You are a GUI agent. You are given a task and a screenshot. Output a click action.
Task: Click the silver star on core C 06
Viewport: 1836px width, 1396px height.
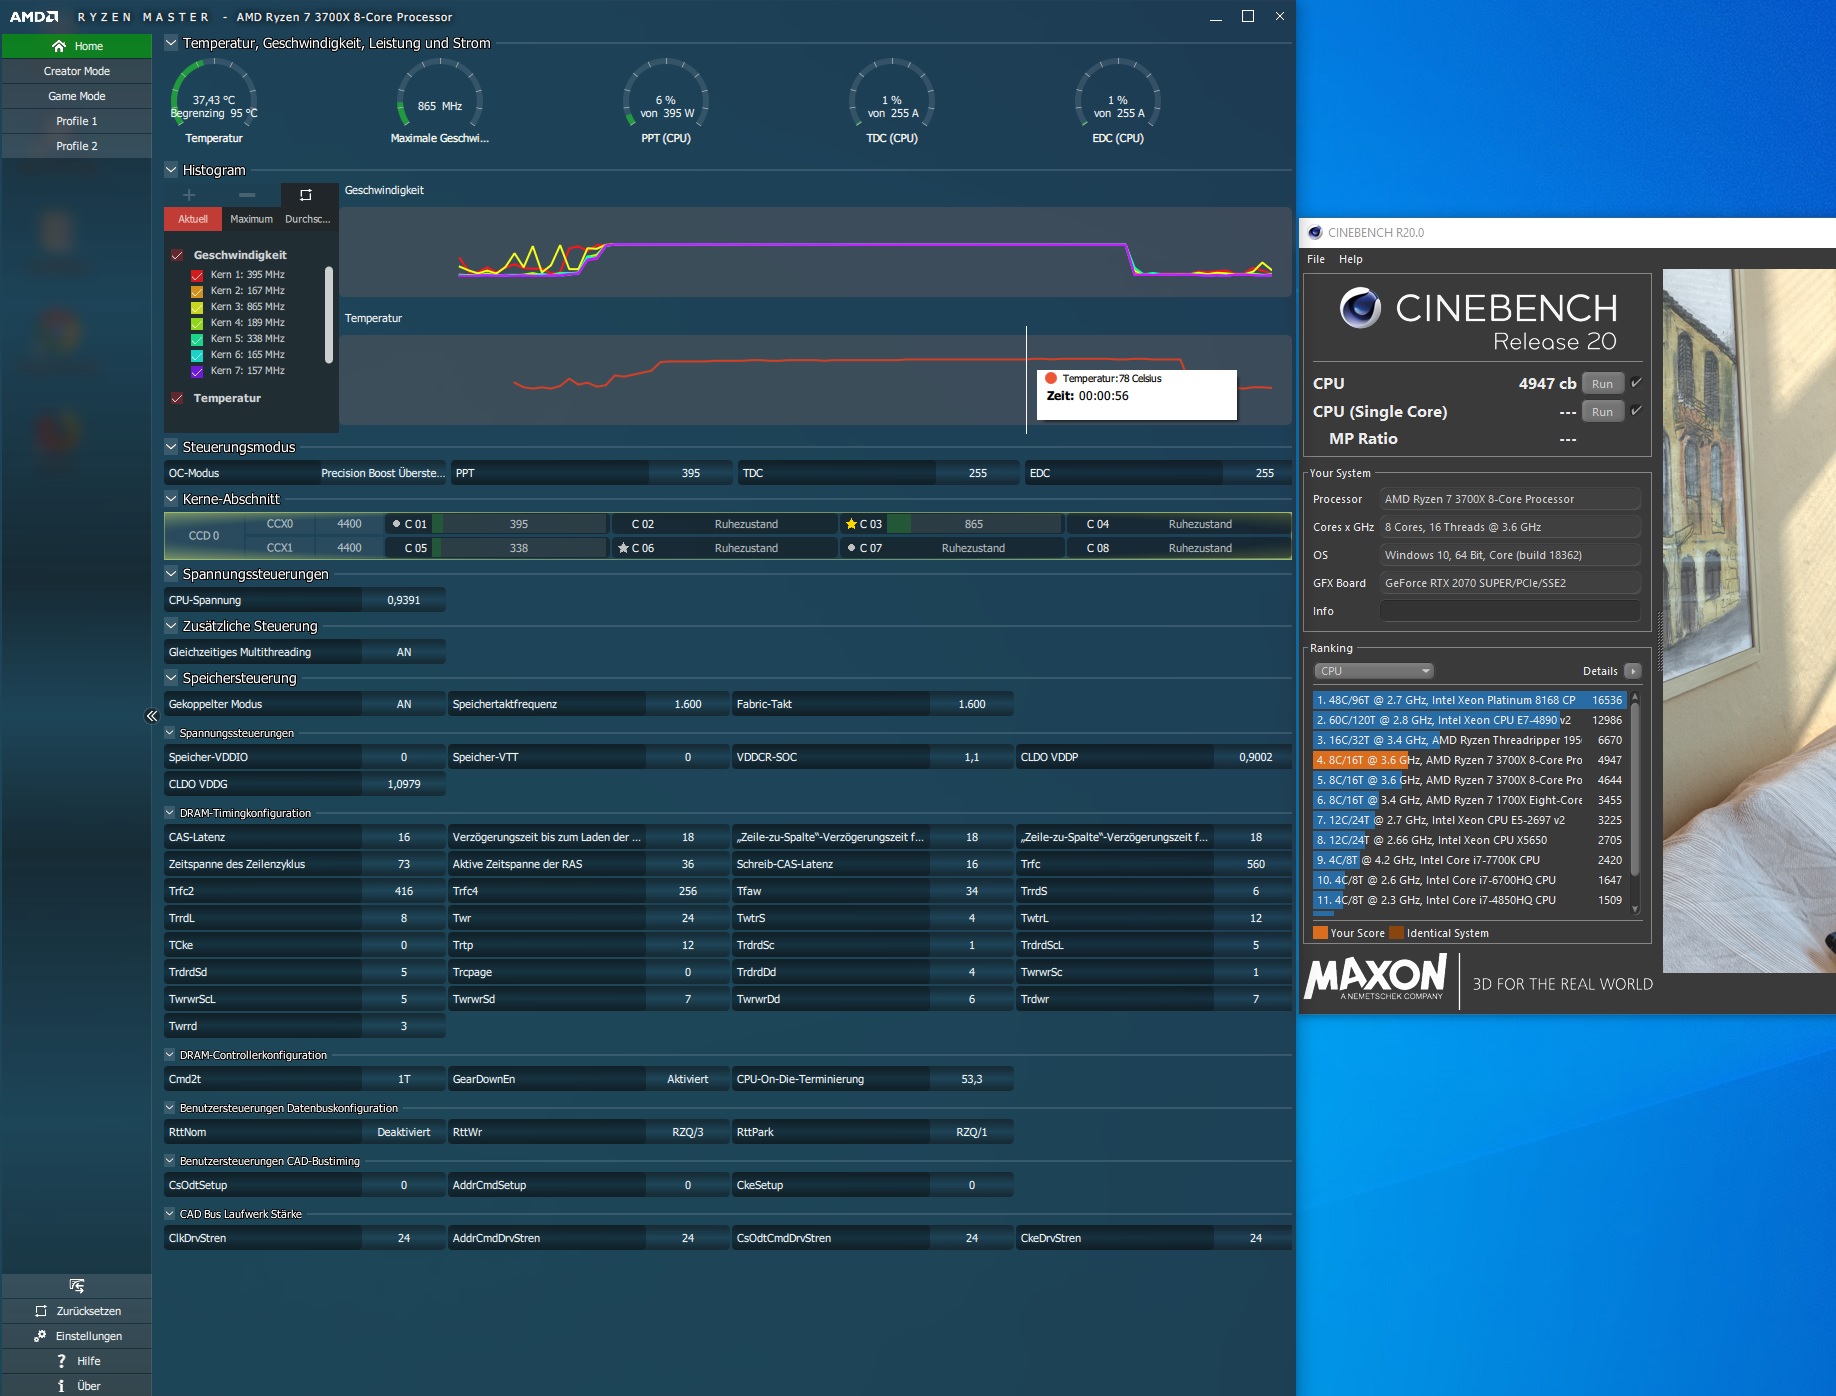[623, 548]
